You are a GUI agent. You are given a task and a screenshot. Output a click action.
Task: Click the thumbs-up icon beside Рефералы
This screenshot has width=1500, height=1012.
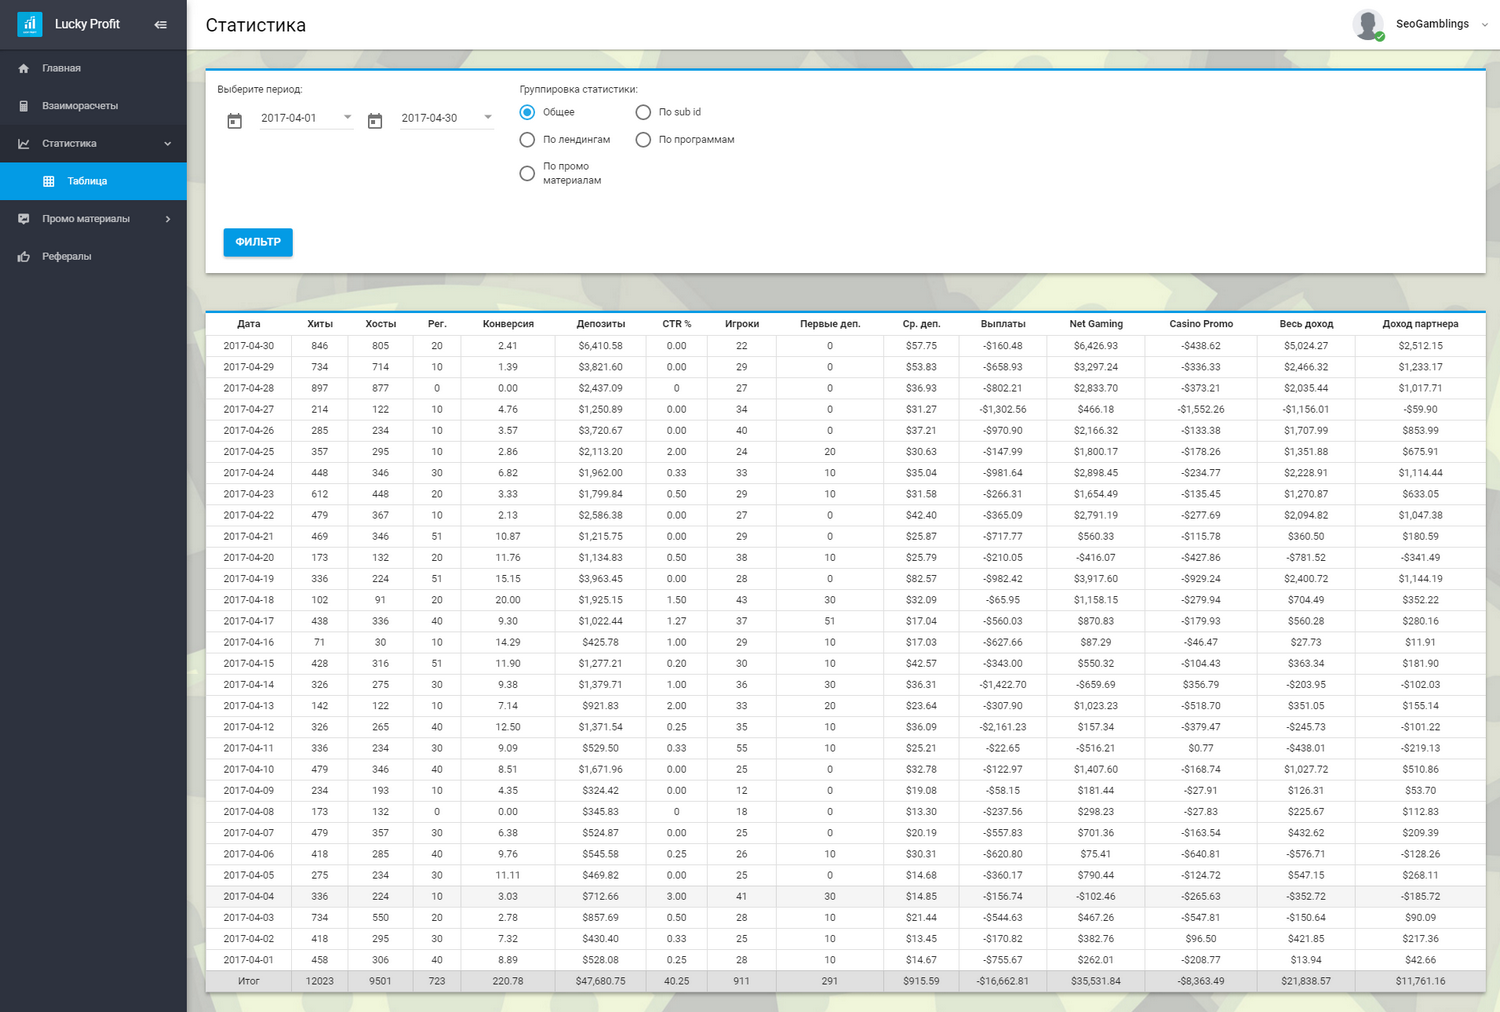24,257
